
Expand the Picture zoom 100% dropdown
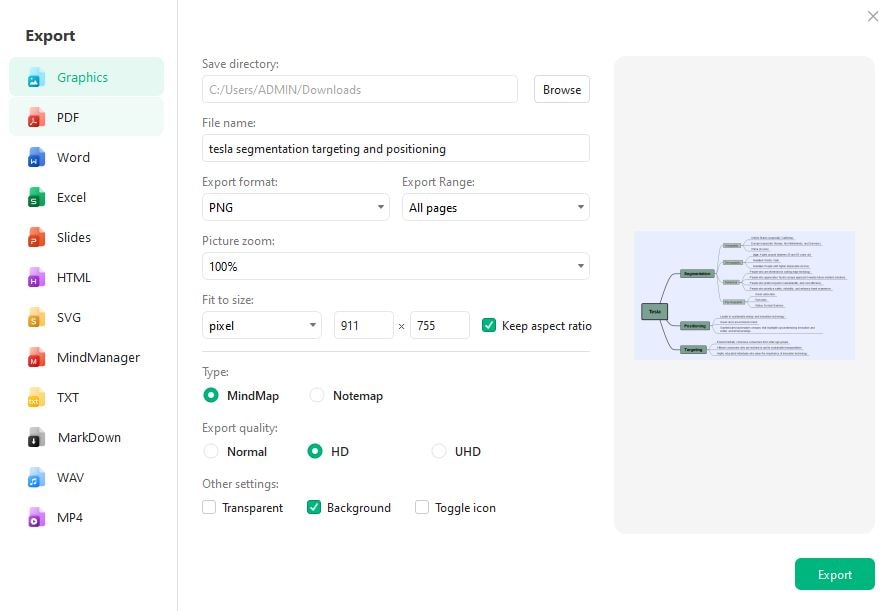[396, 266]
